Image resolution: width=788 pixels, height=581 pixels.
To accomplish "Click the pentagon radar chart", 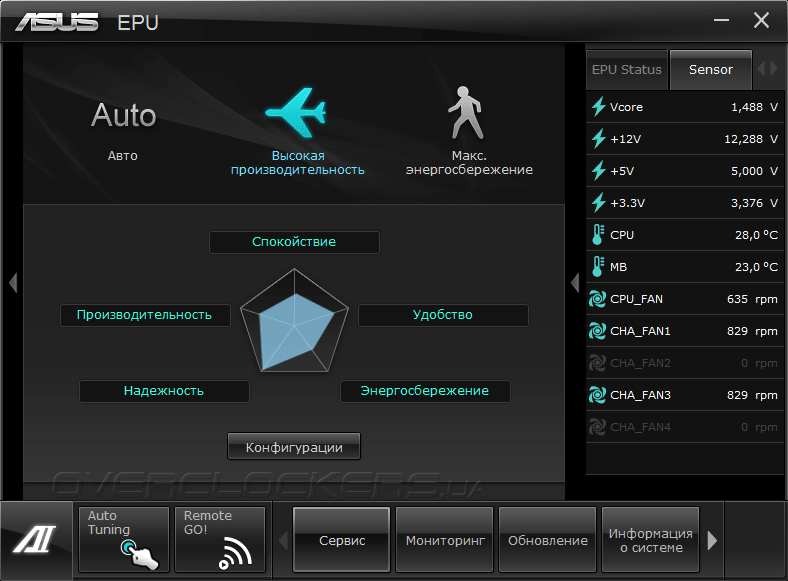I will (x=294, y=321).
